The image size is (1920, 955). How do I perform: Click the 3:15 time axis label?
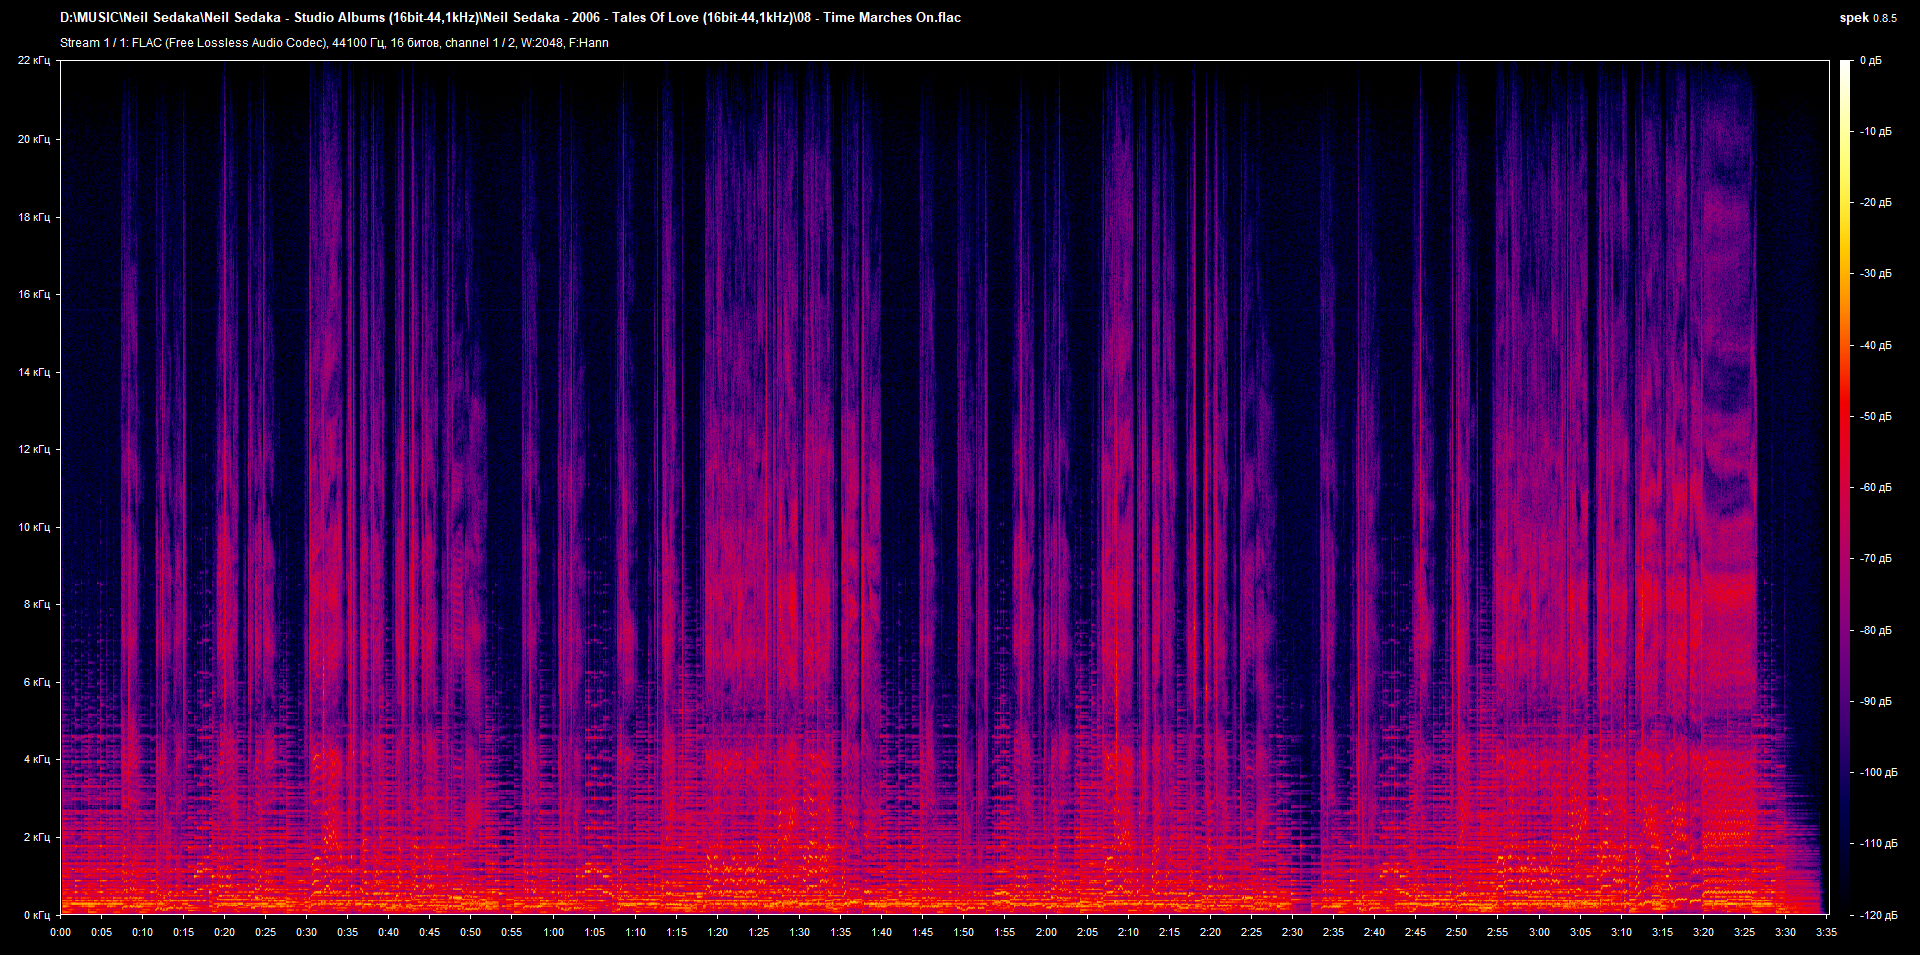1662,932
